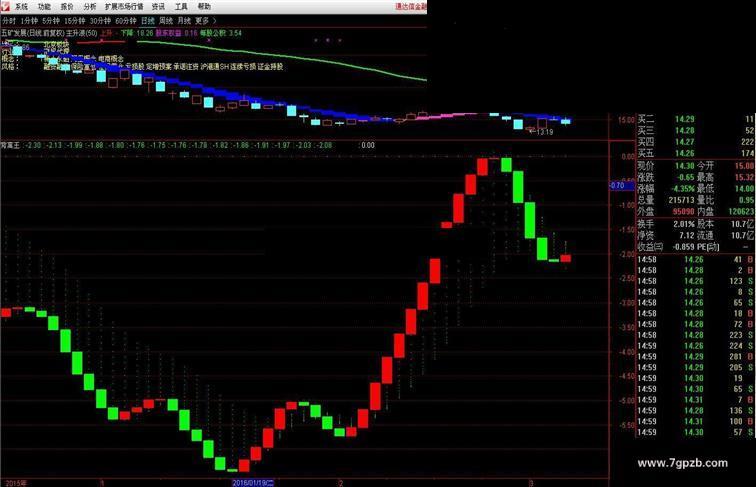Click the 量比 value 0.95
The height and width of the screenshot is (487, 756).
tap(746, 200)
